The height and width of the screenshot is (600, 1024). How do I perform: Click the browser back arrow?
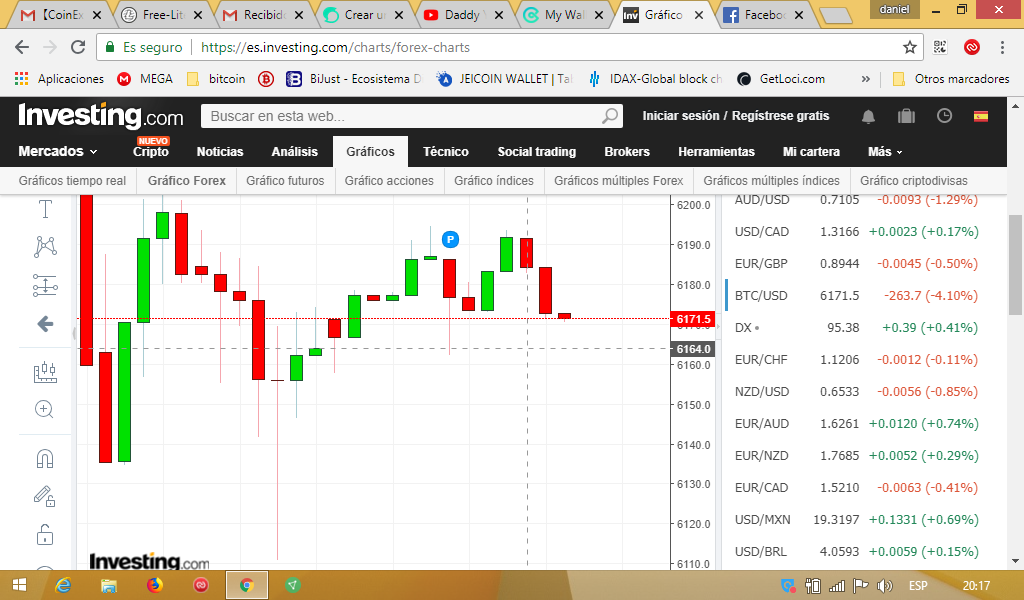[x=22, y=47]
